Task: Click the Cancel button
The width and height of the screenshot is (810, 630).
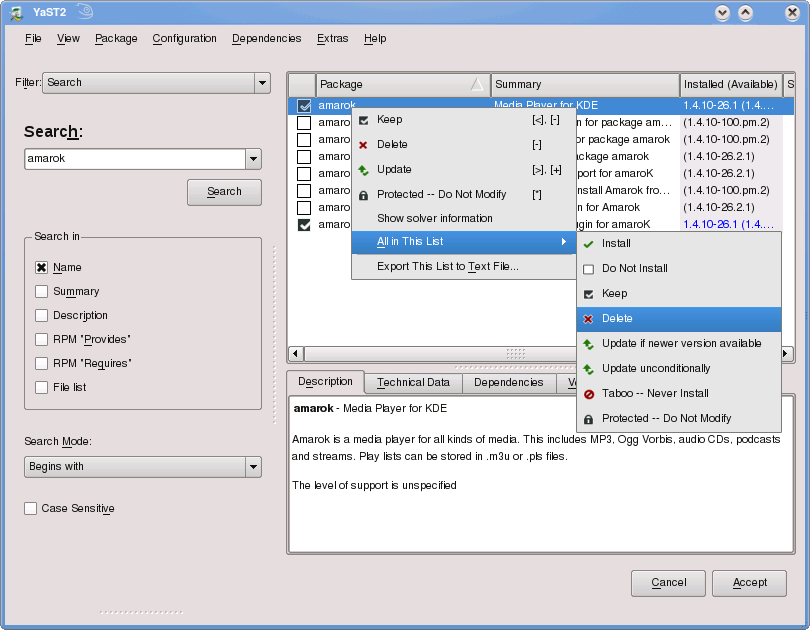Action: pyautogui.click(x=668, y=583)
